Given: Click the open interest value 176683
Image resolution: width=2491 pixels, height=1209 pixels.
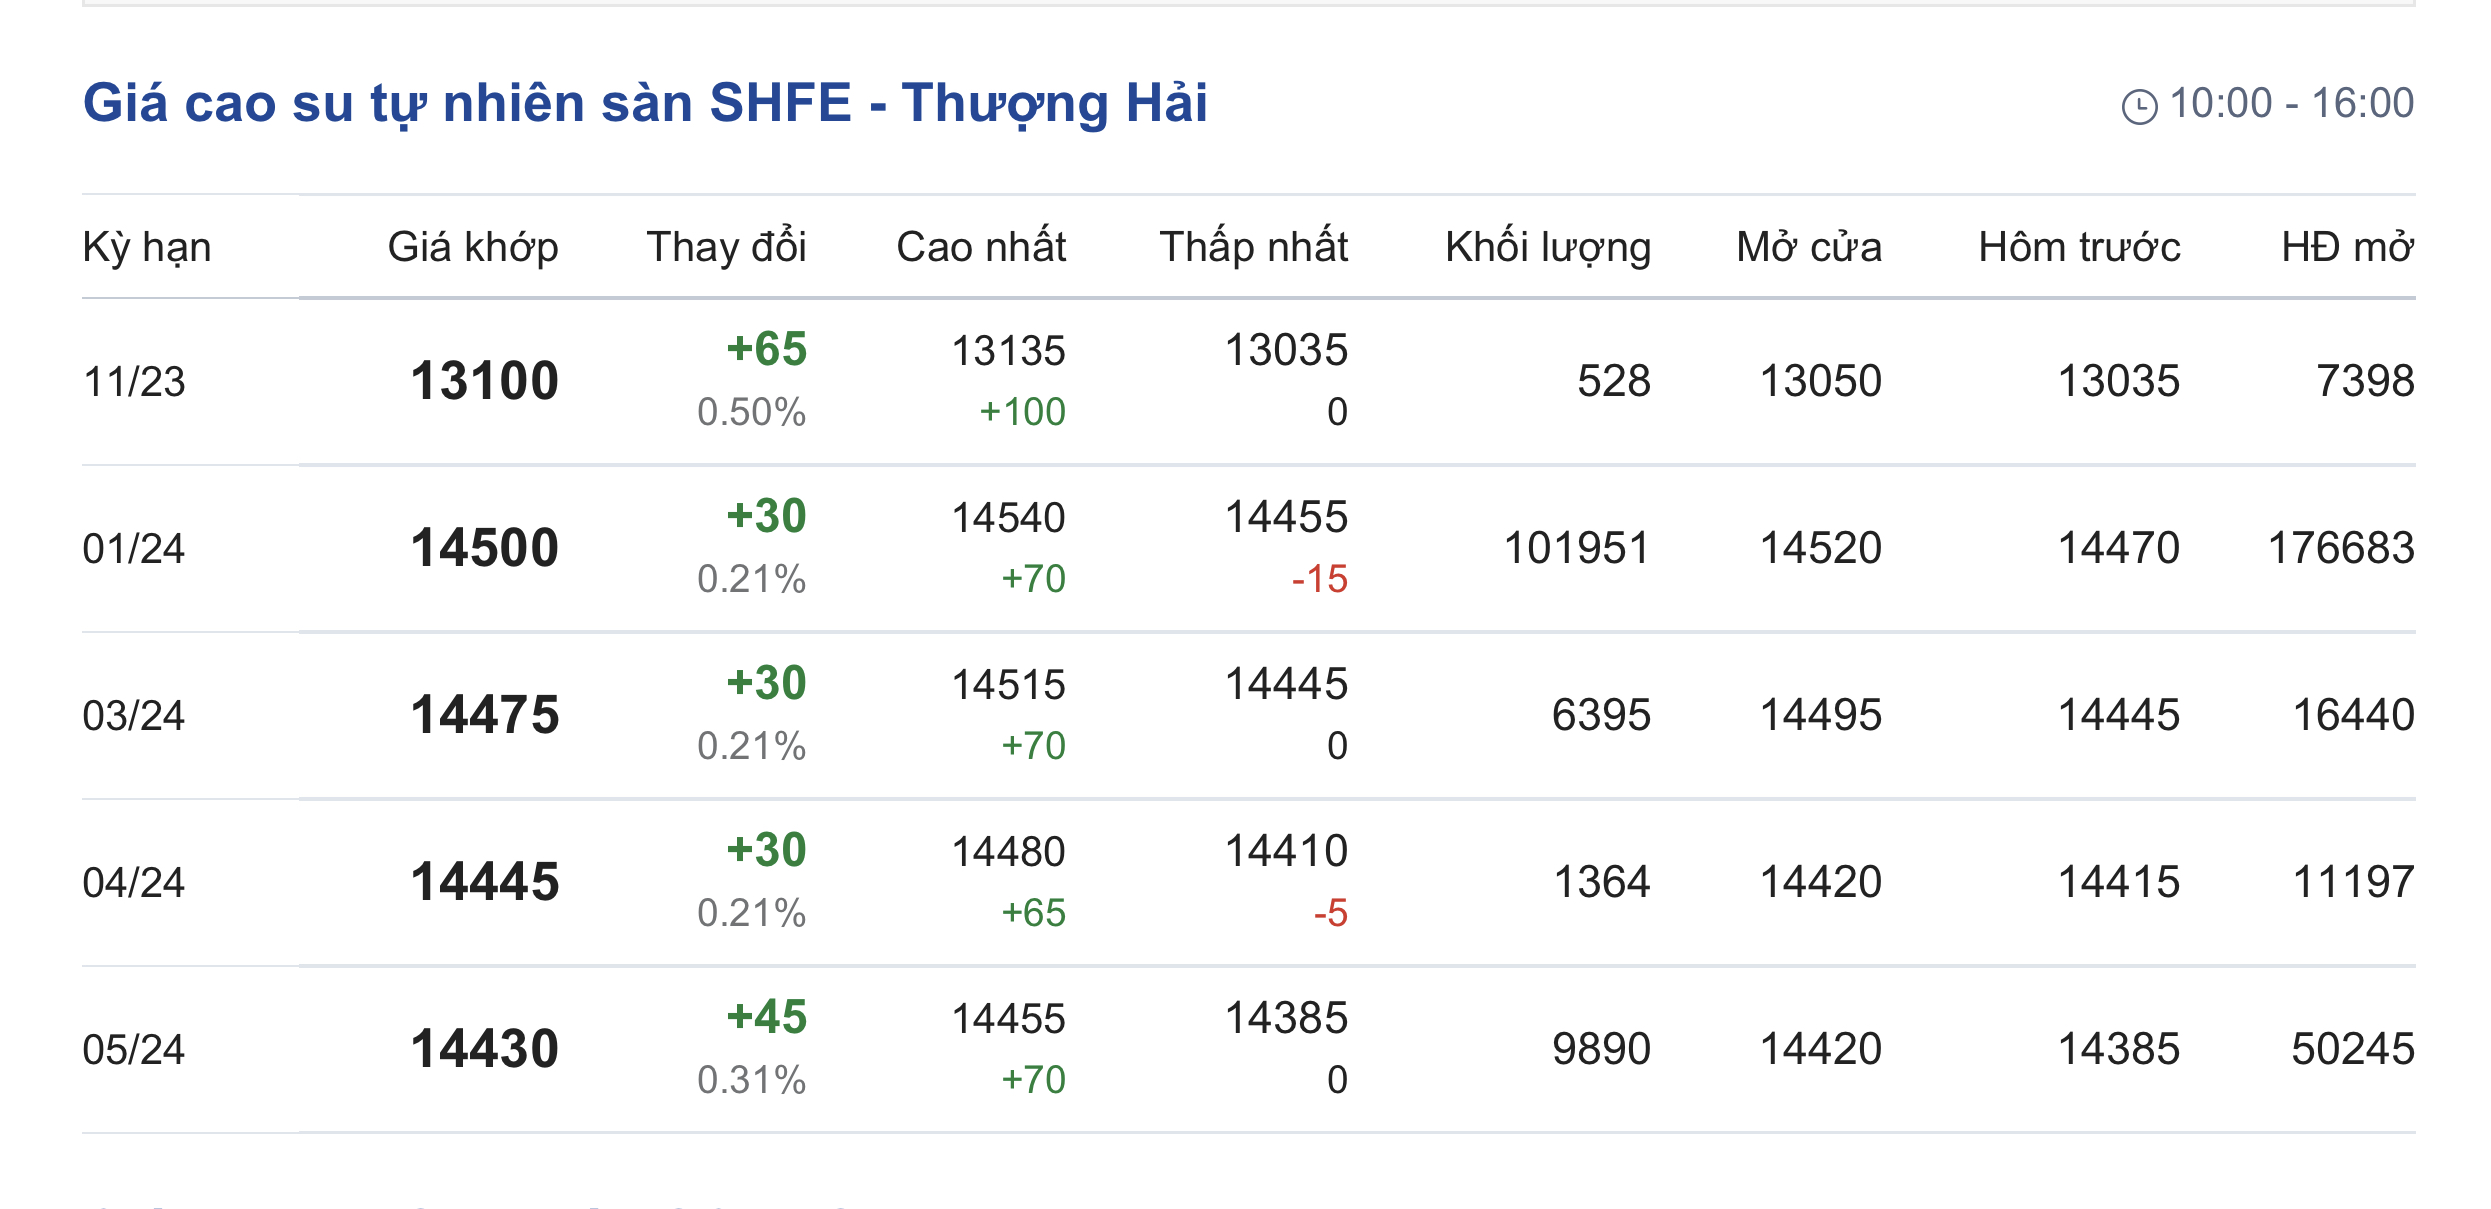Looking at the screenshot, I should point(2340,548).
